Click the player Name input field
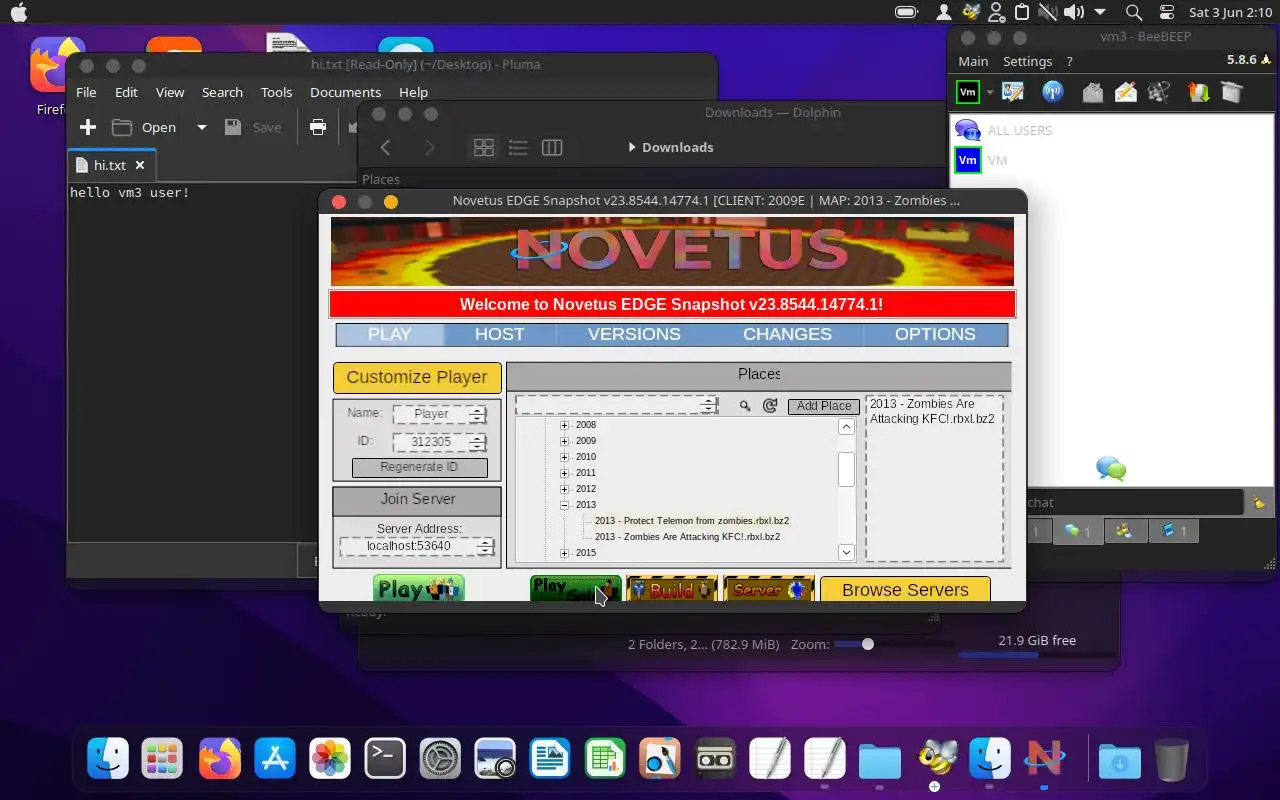This screenshot has width=1280, height=800. [440, 414]
